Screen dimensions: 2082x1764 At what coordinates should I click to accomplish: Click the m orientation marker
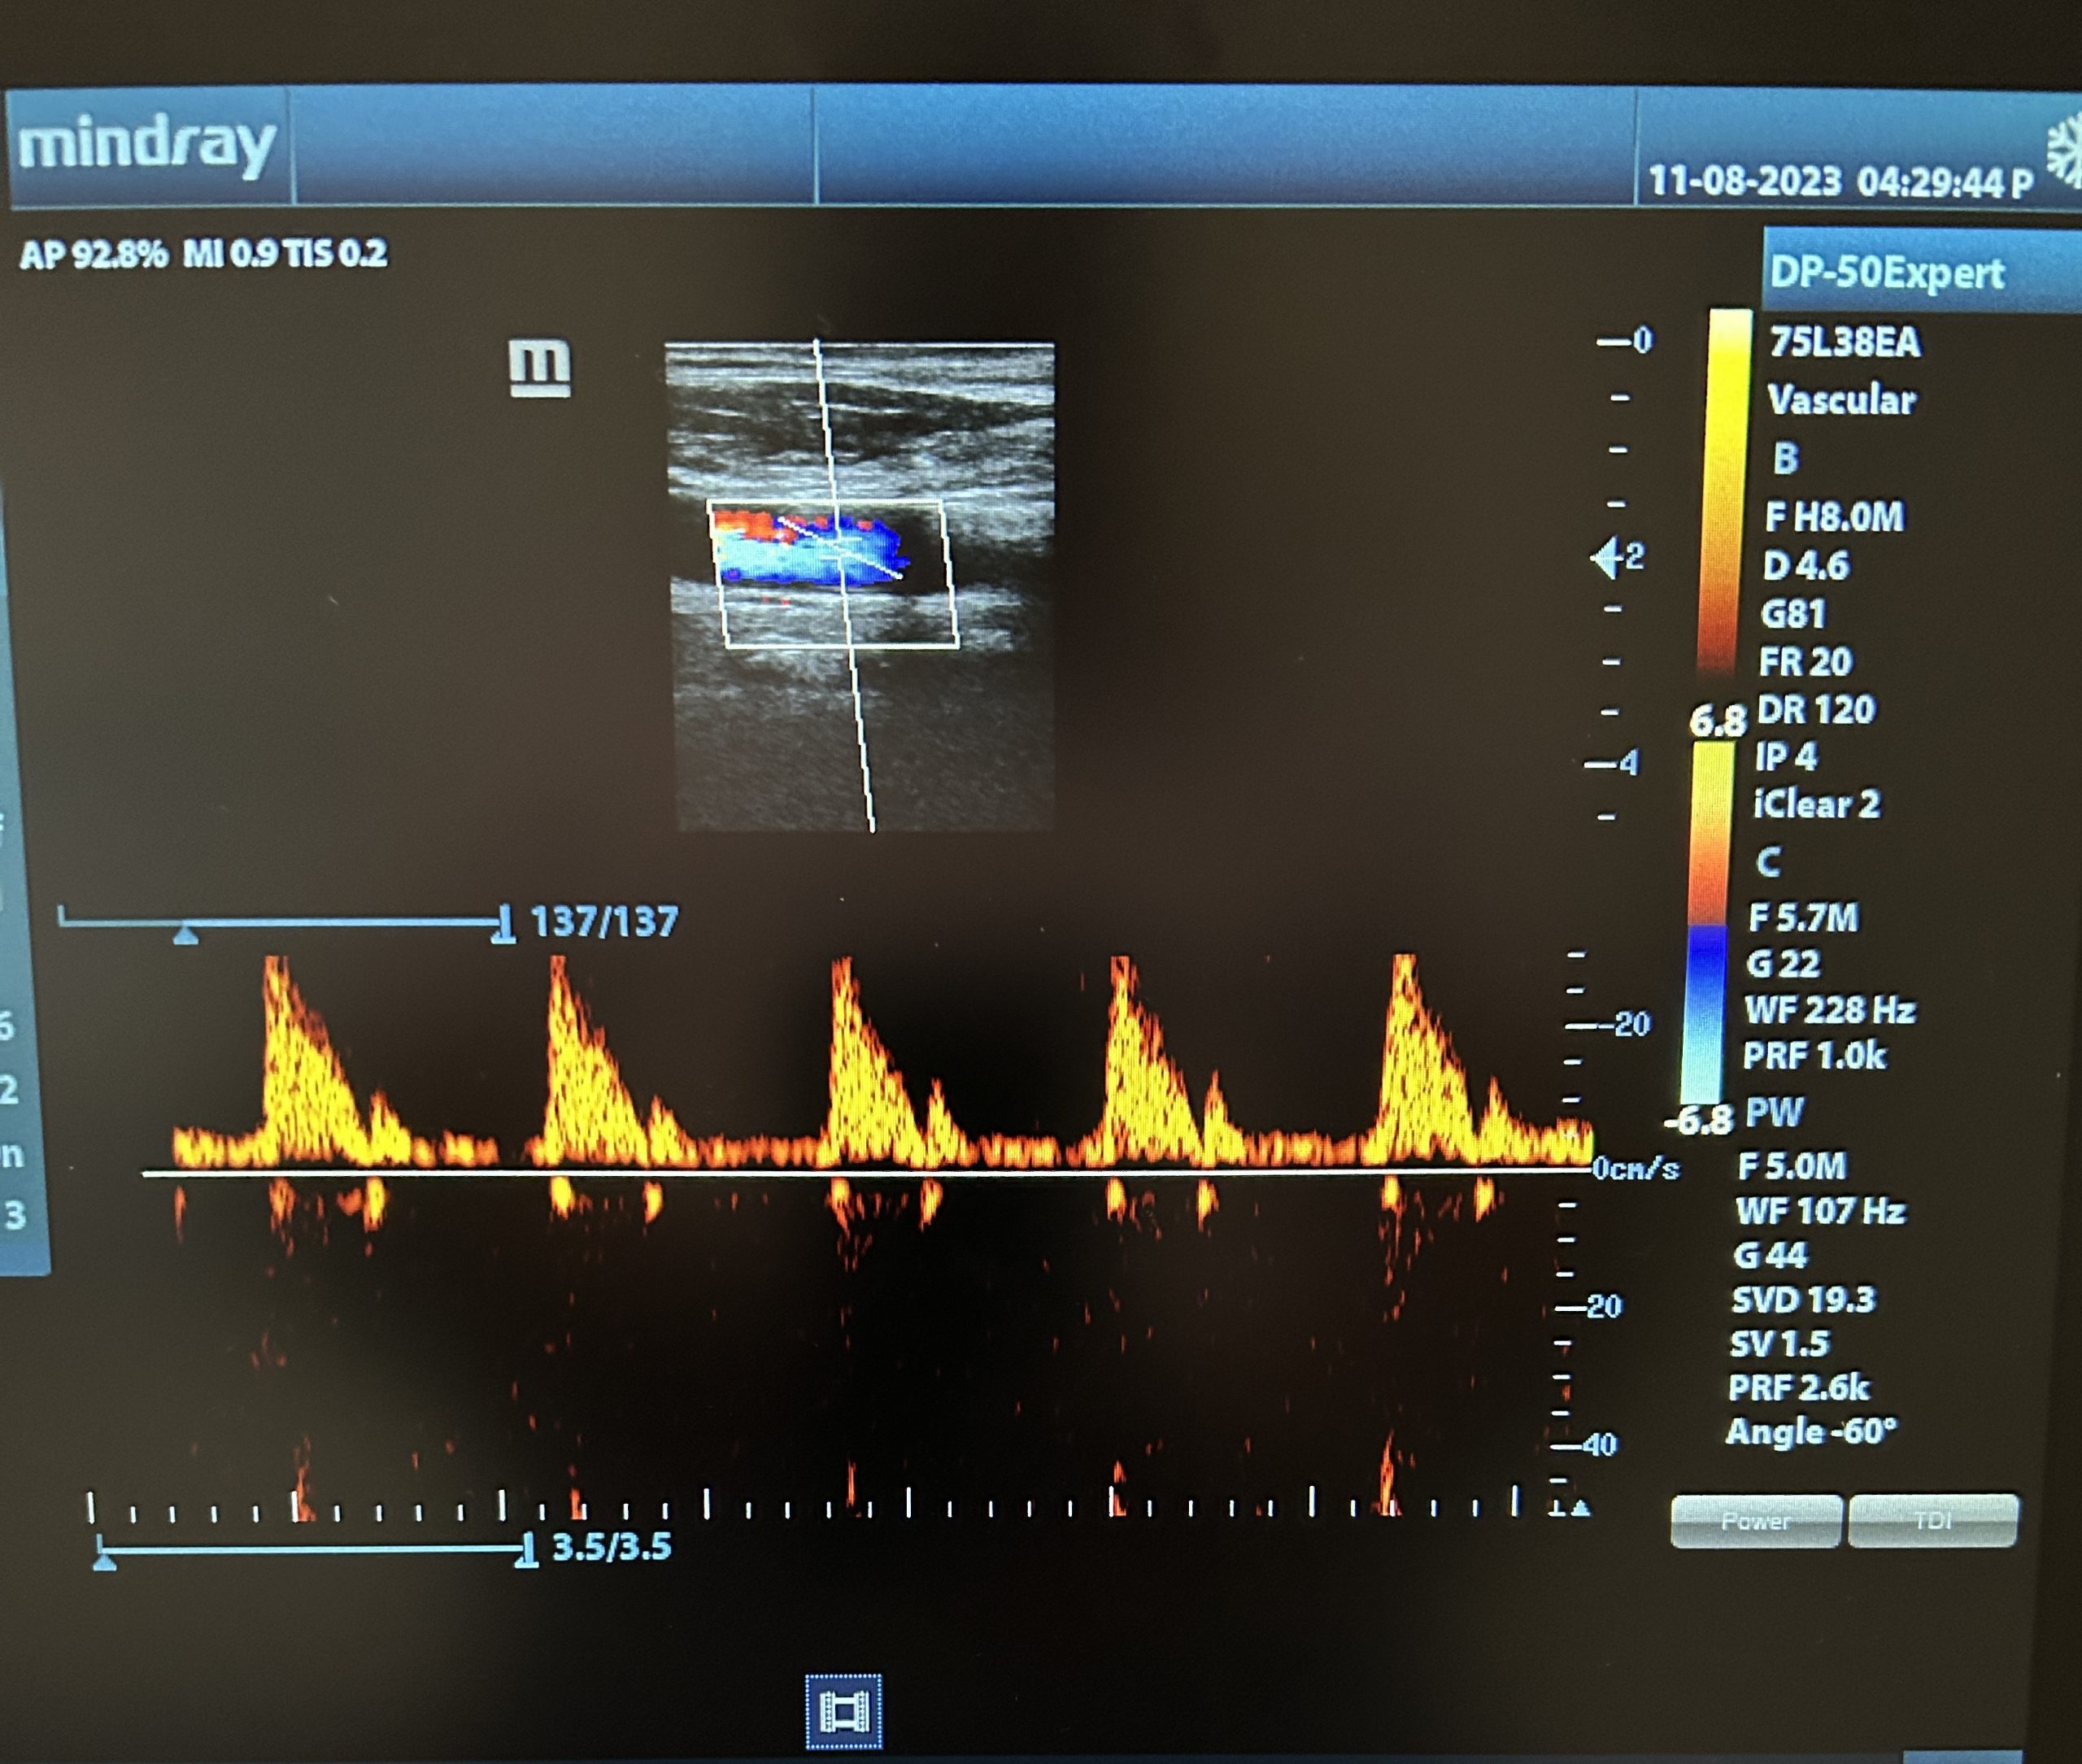[x=540, y=367]
